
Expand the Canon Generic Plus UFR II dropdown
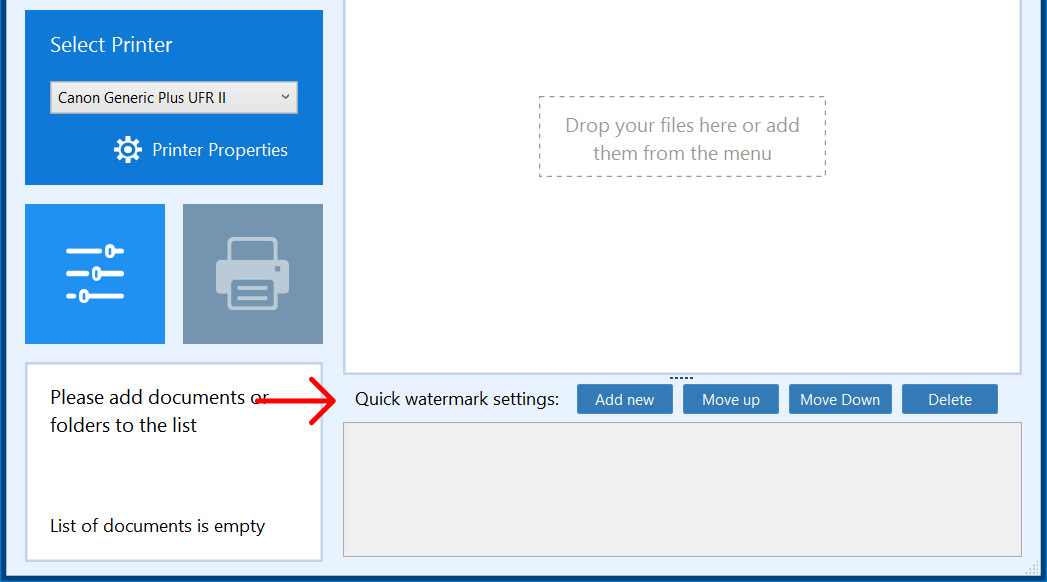click(x=173, y=97)
